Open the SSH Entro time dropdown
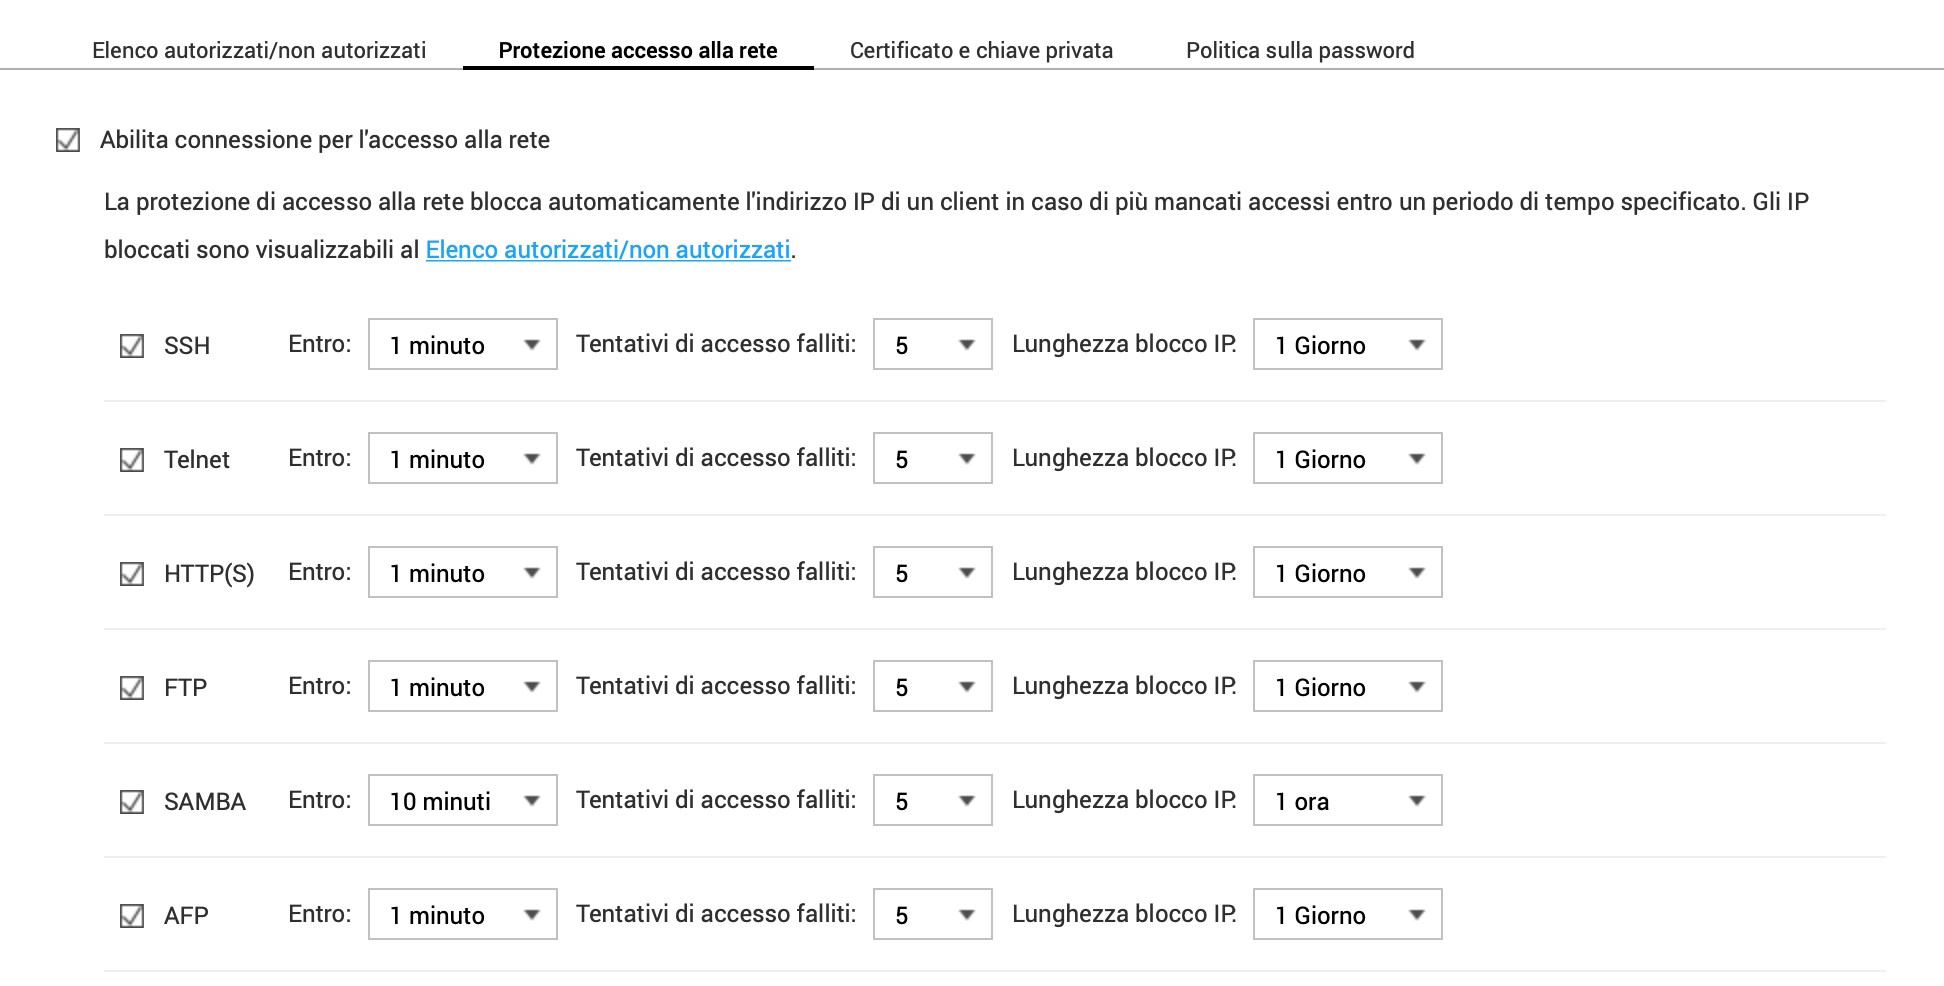 463,344
